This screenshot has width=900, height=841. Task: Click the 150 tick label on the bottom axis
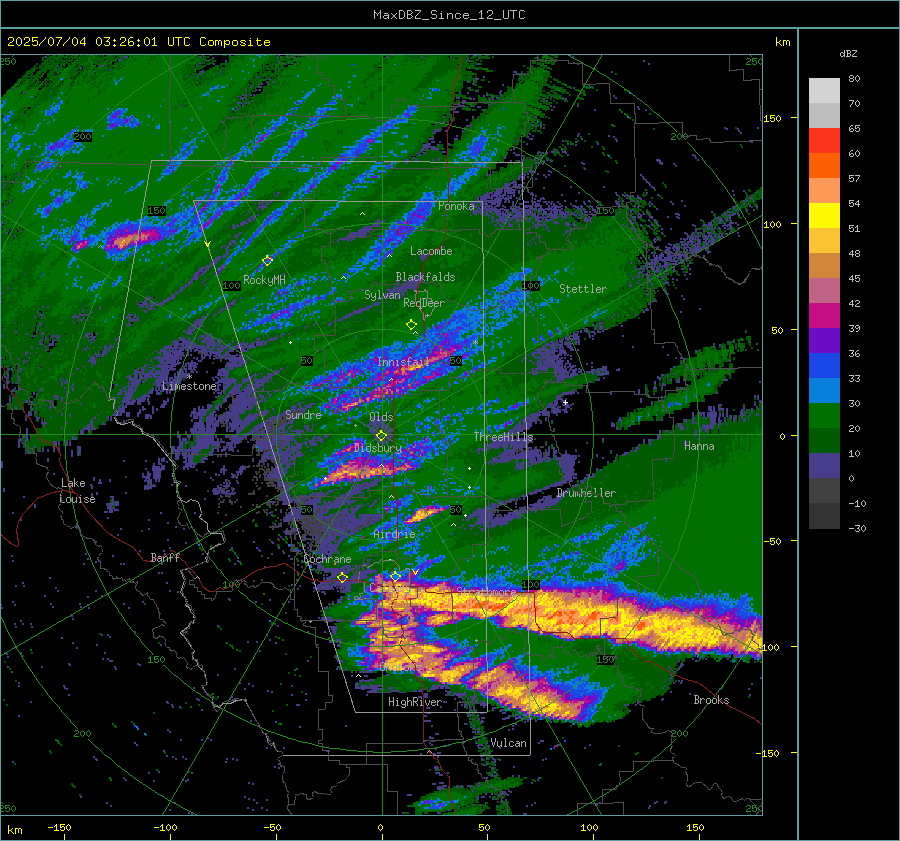(695, 827)
